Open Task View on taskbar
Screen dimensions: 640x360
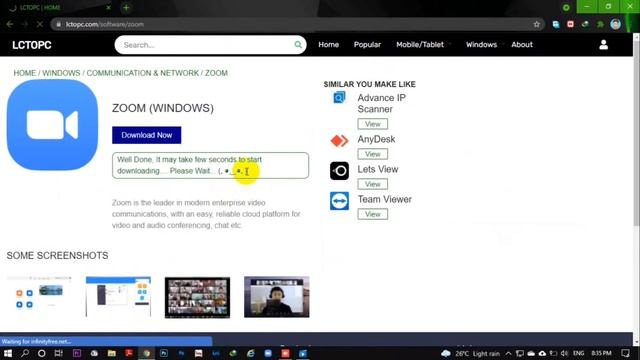(59, 353)
